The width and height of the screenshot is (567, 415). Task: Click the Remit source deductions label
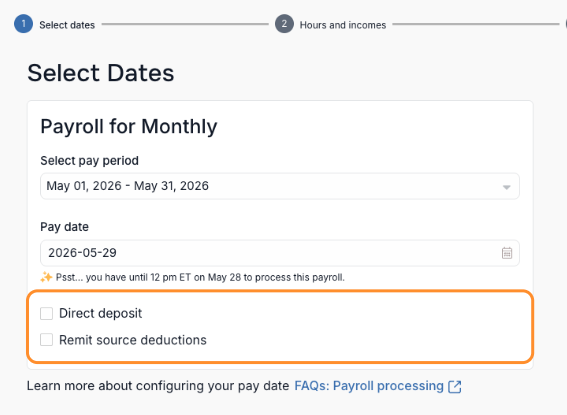pyautogui.click(x=133, y=340)
